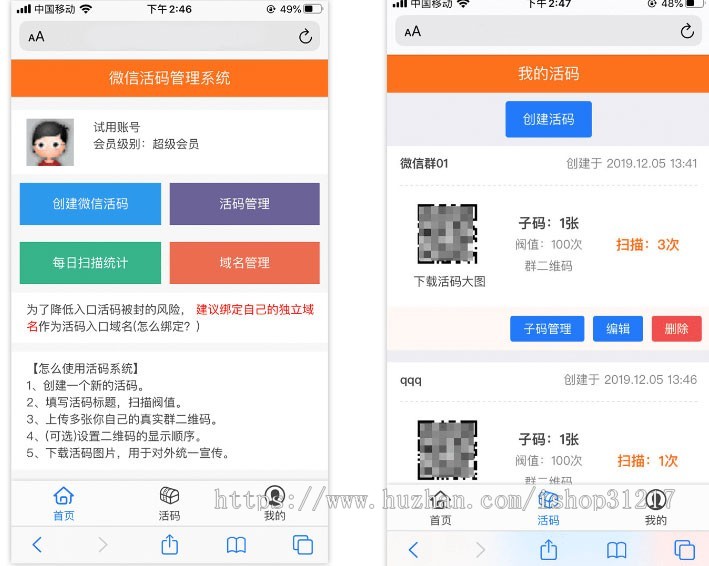Click the qqq entry title

411,380
